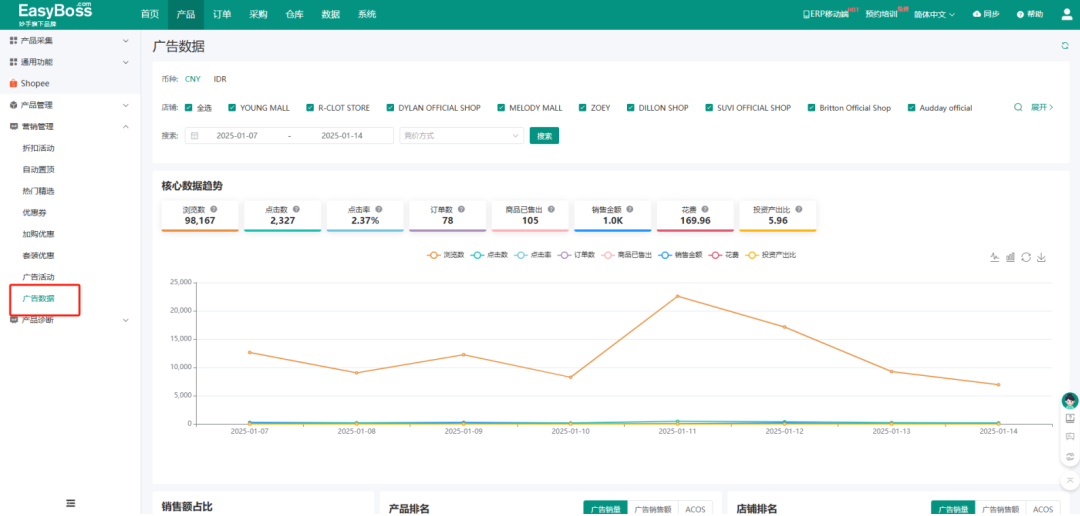Open the 简体中文 language dropdown

click(x=934, y=14)
